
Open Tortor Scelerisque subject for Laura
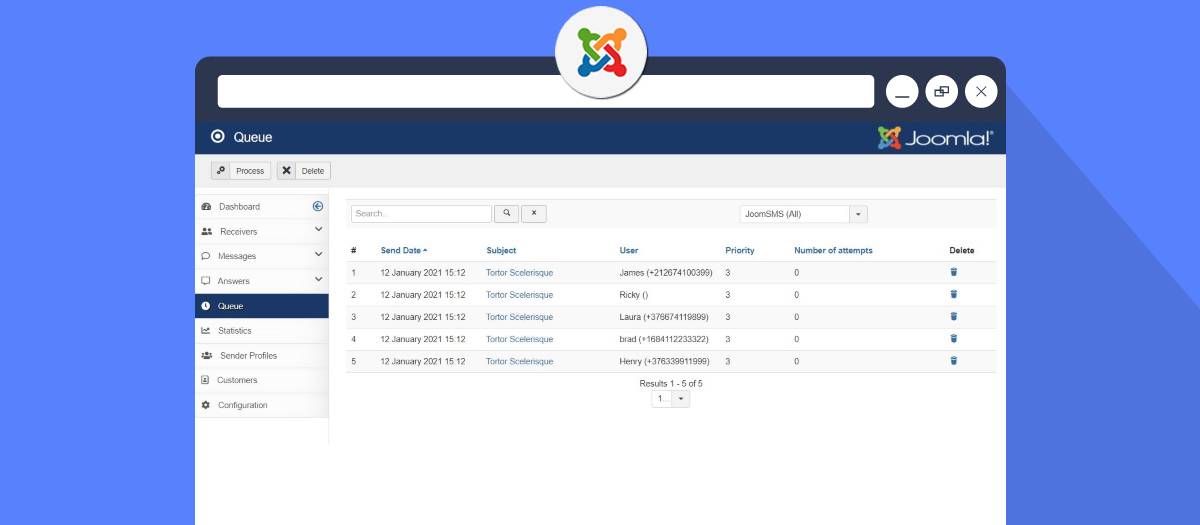pos(519,317)
